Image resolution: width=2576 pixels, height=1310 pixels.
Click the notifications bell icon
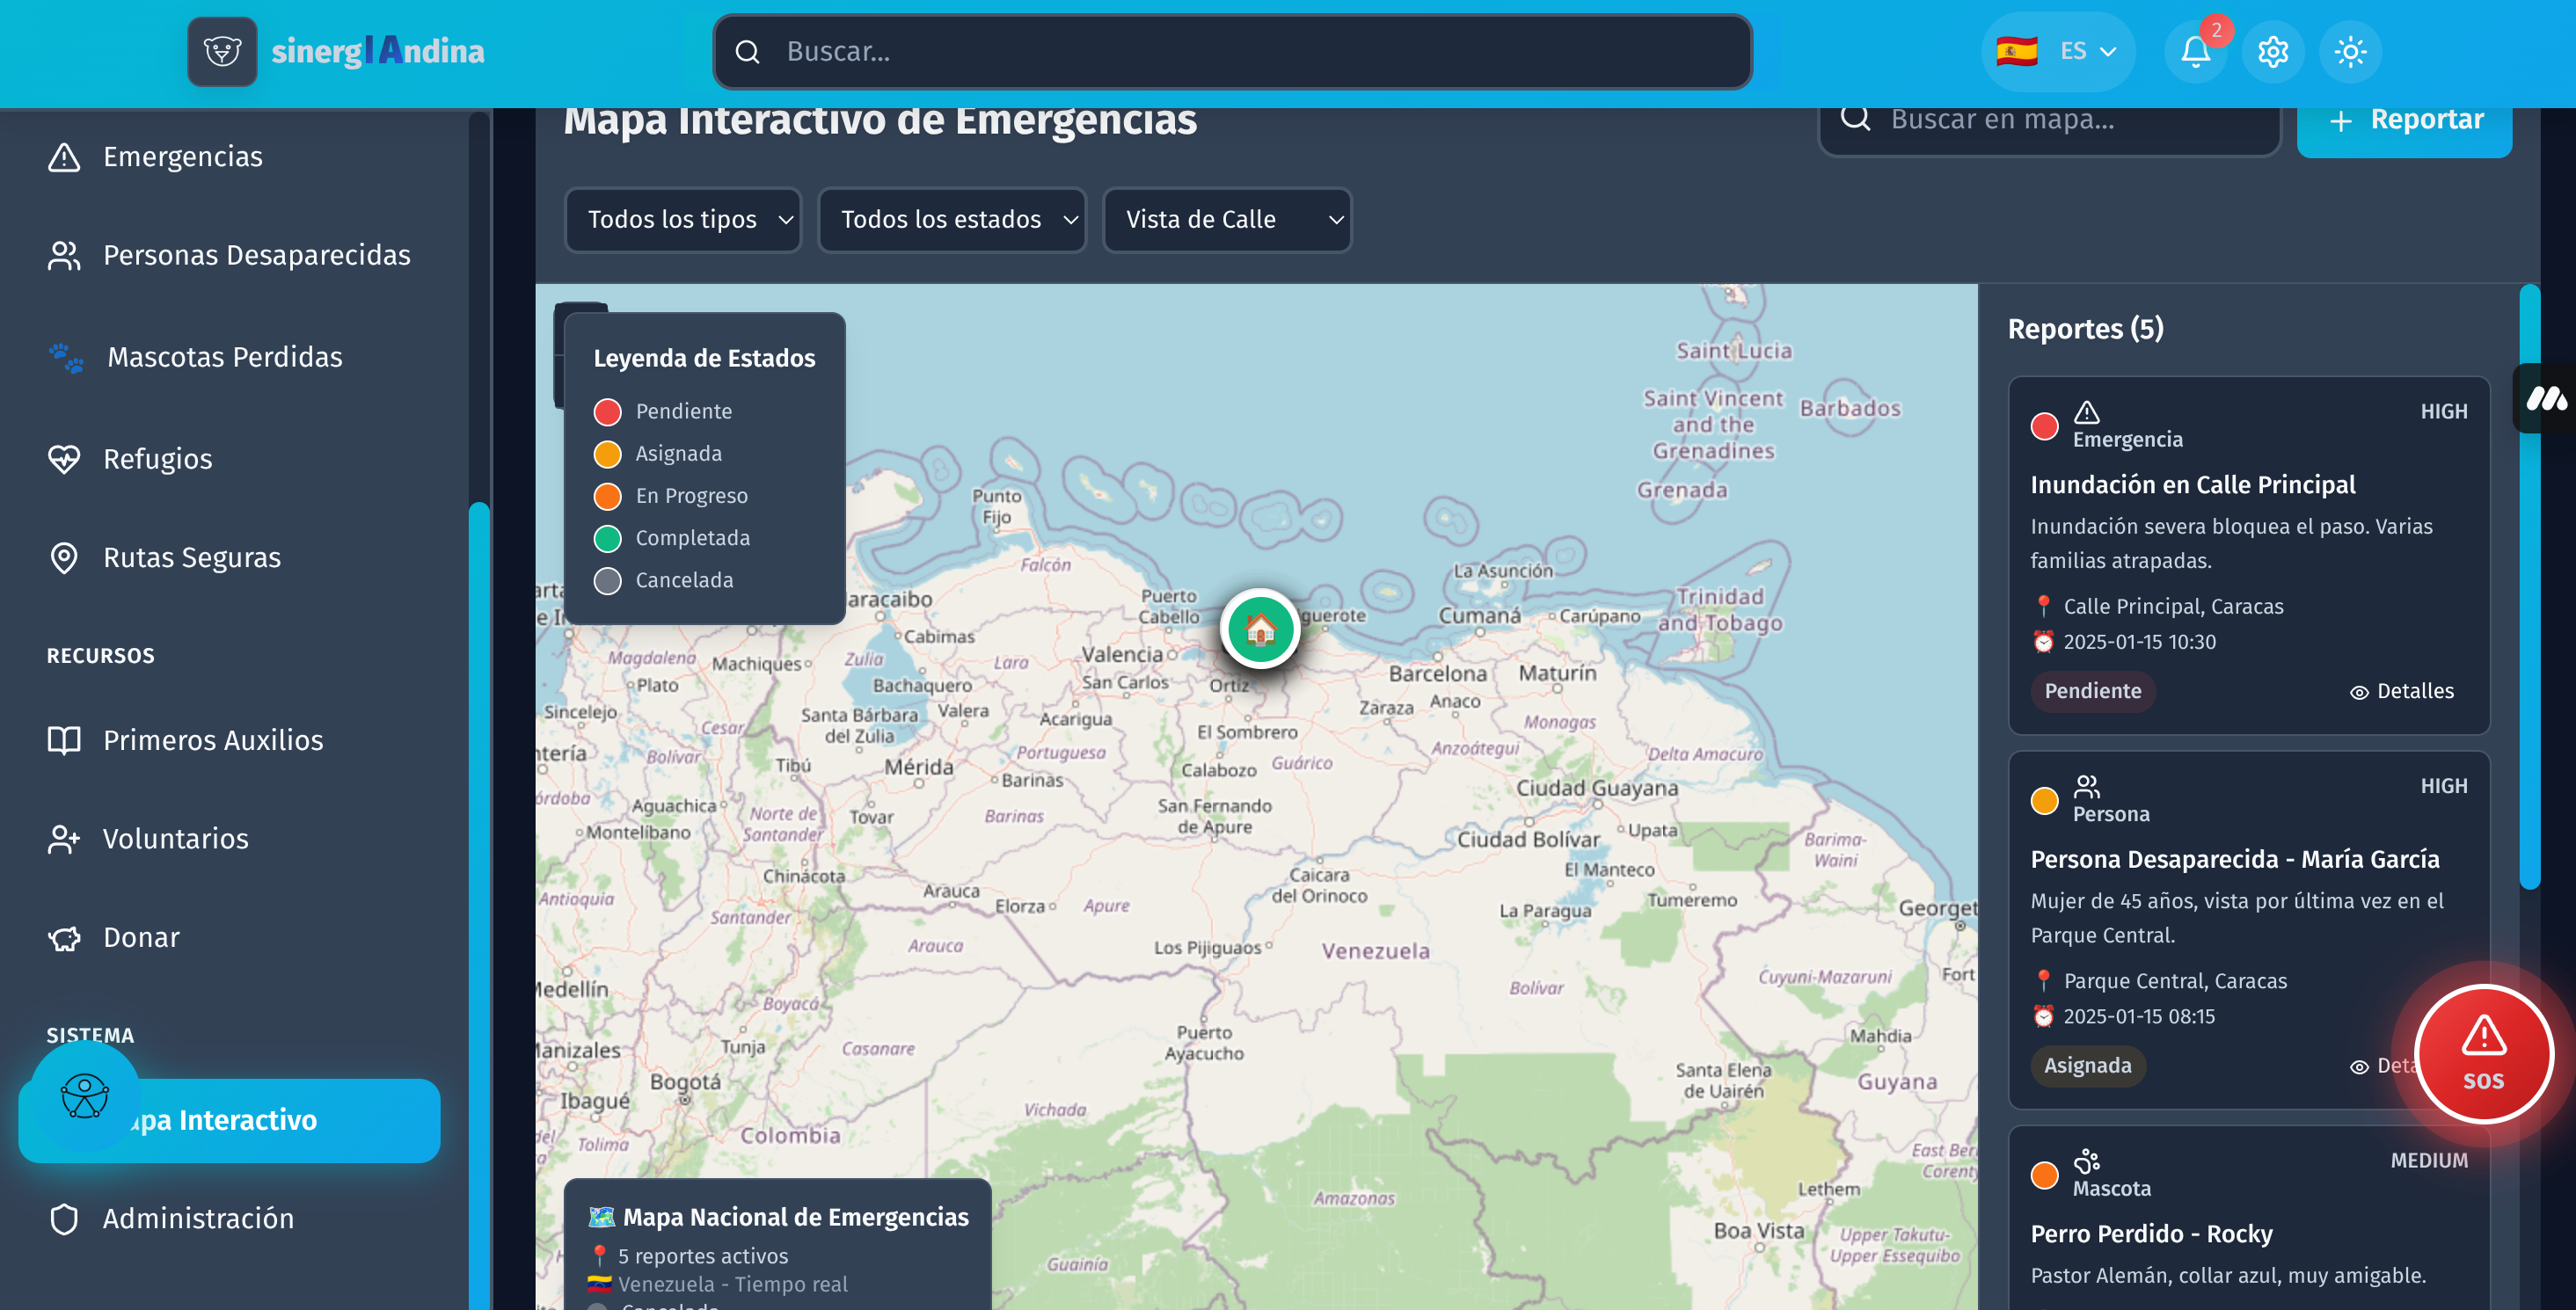click(2195, 52)
